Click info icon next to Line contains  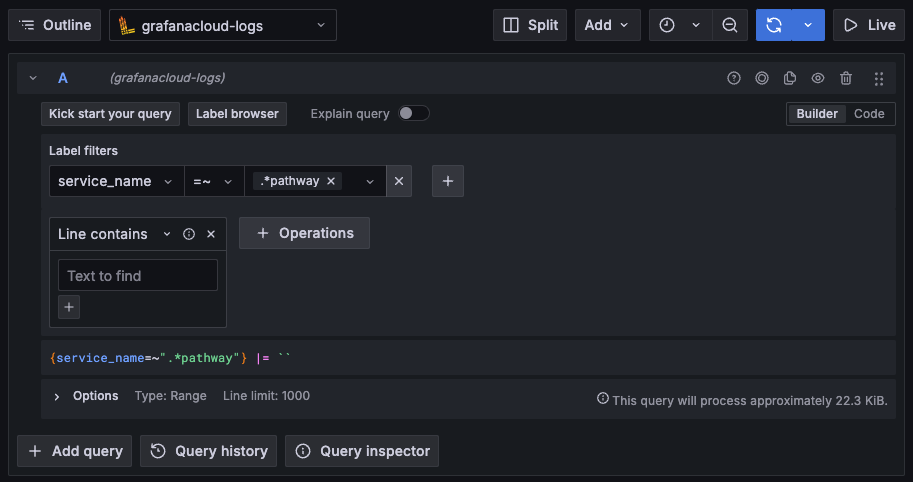tap(189, 234)
